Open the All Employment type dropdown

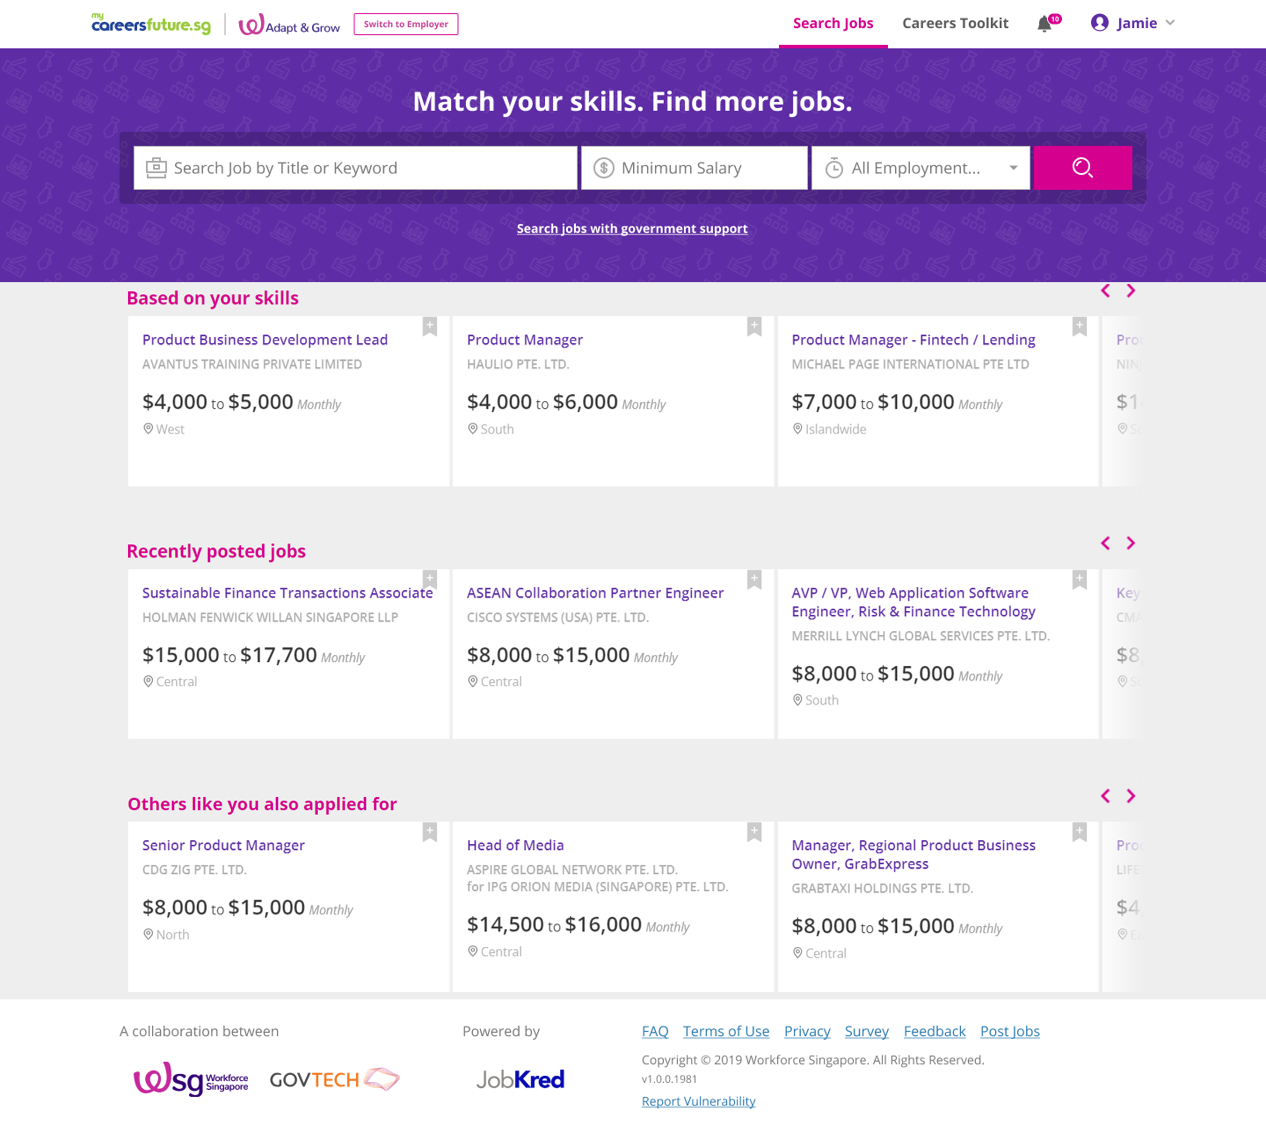pyautogui.click(x=920, y=168)
